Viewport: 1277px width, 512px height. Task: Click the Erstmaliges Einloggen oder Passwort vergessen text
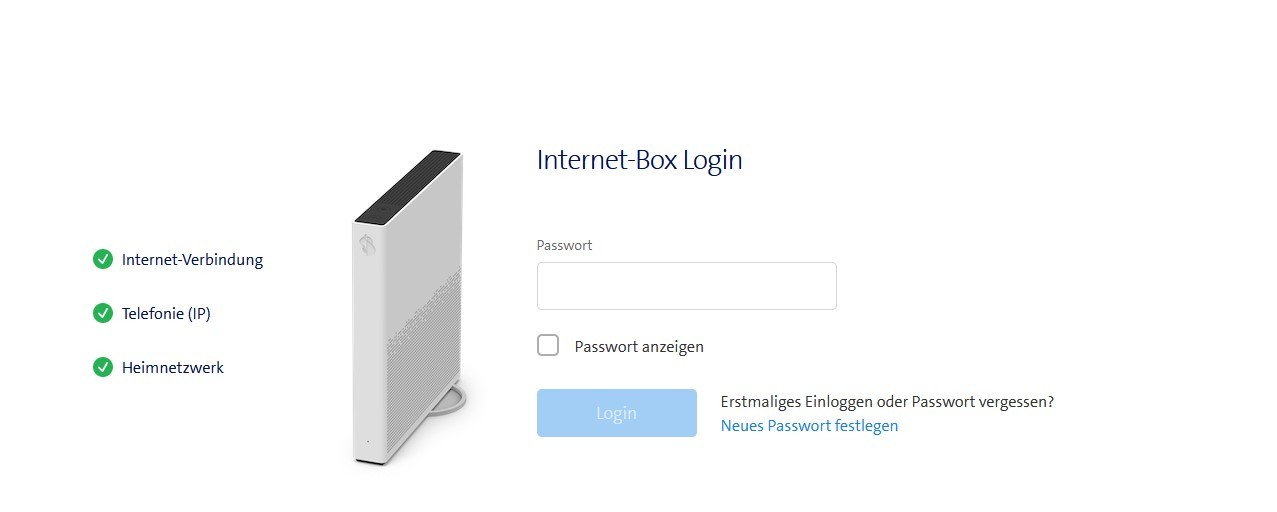coord(887,402)
